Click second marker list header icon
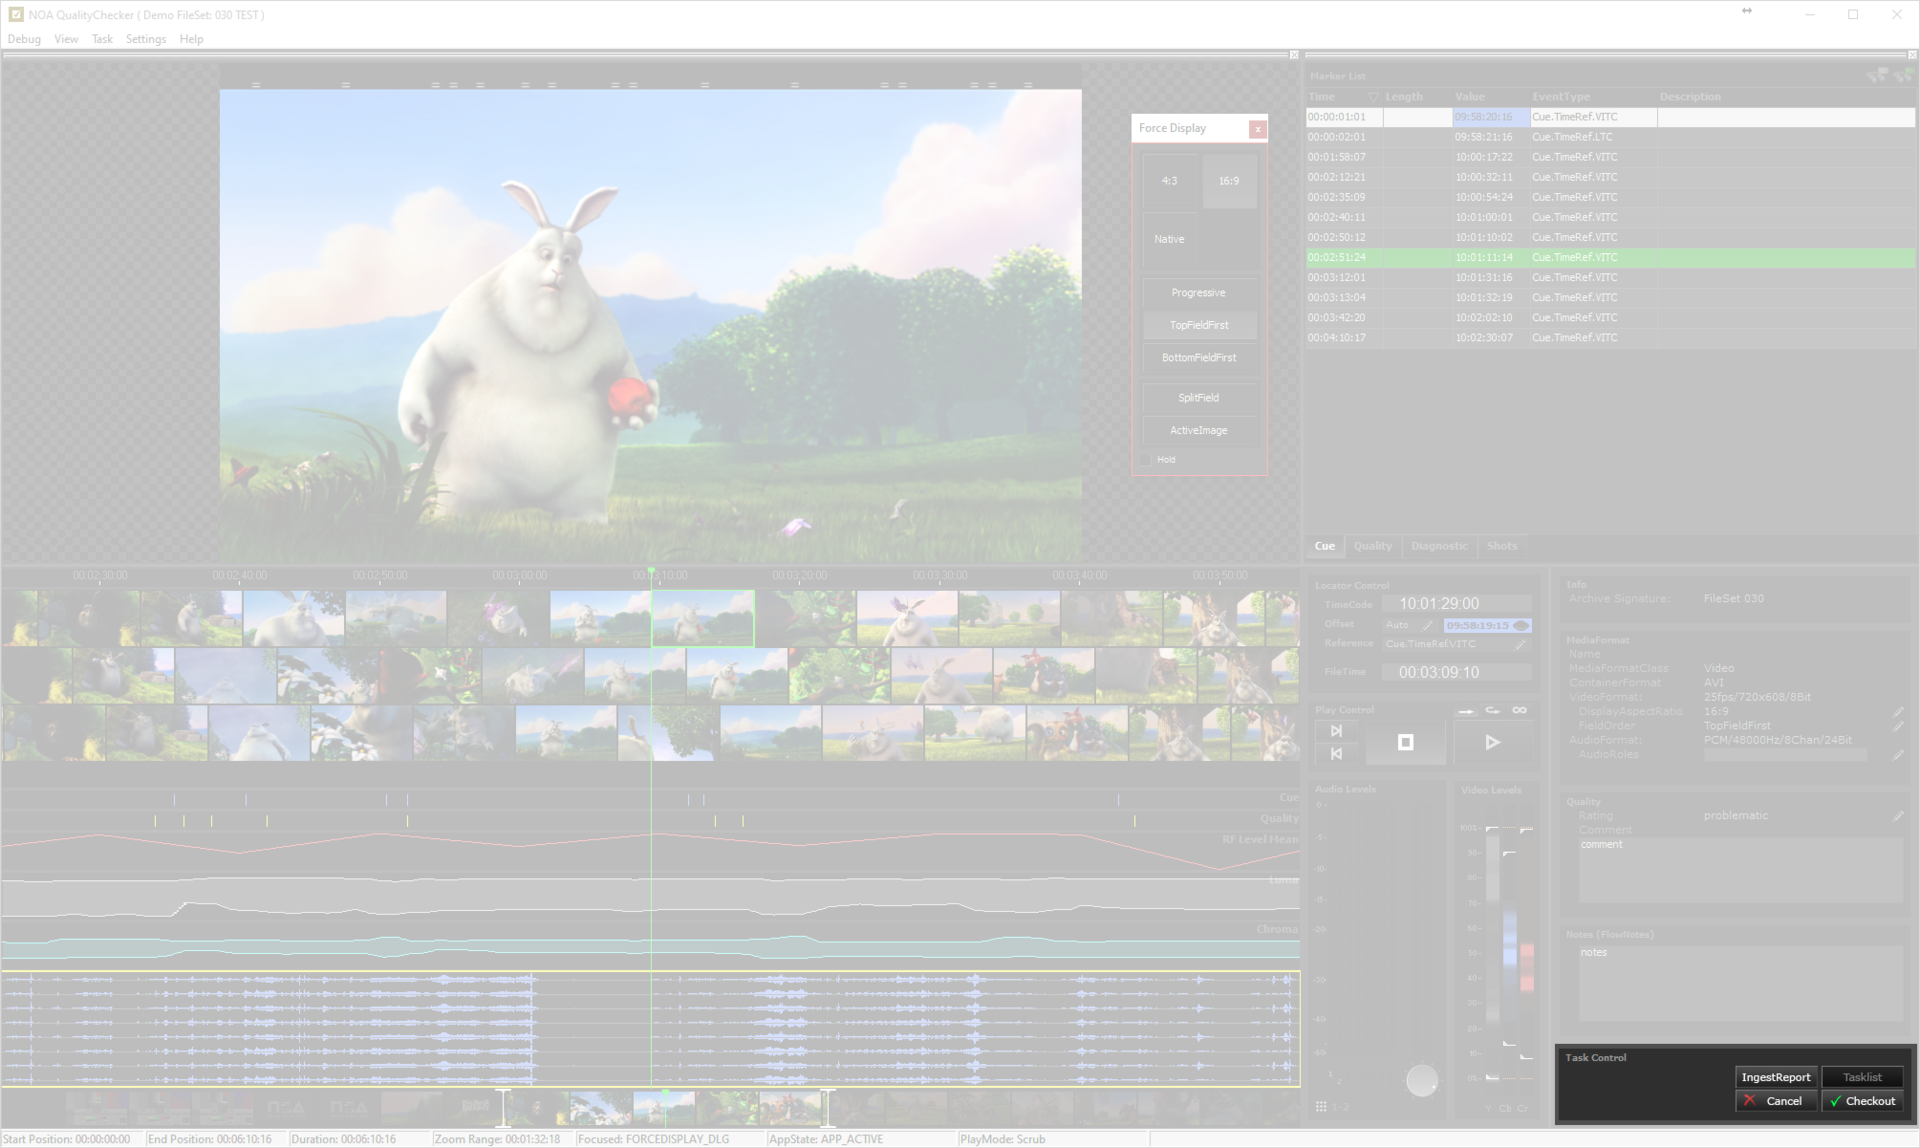The height and width of the screenshot is (1148, 1920). click(x=1902, y=75)
